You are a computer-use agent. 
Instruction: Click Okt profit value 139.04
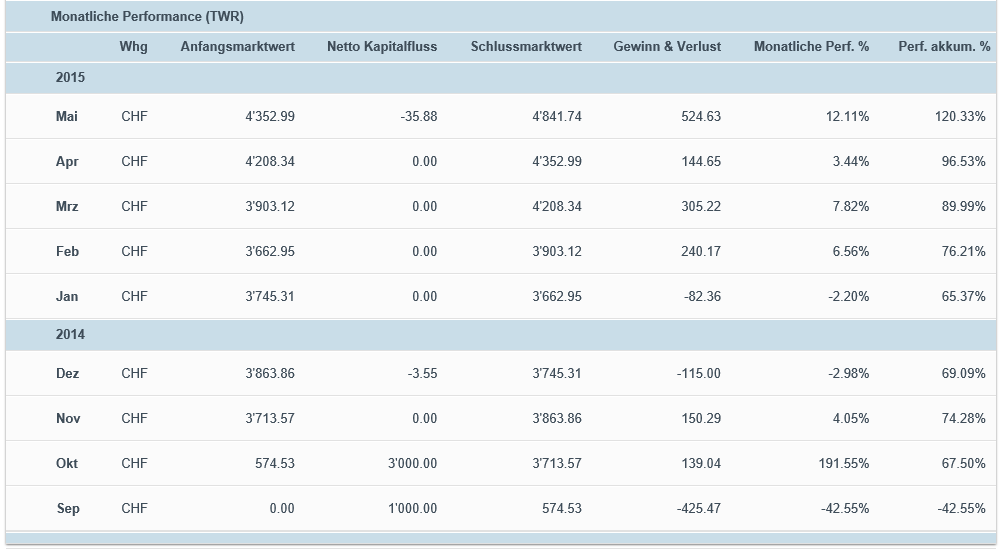coord(701,464)
